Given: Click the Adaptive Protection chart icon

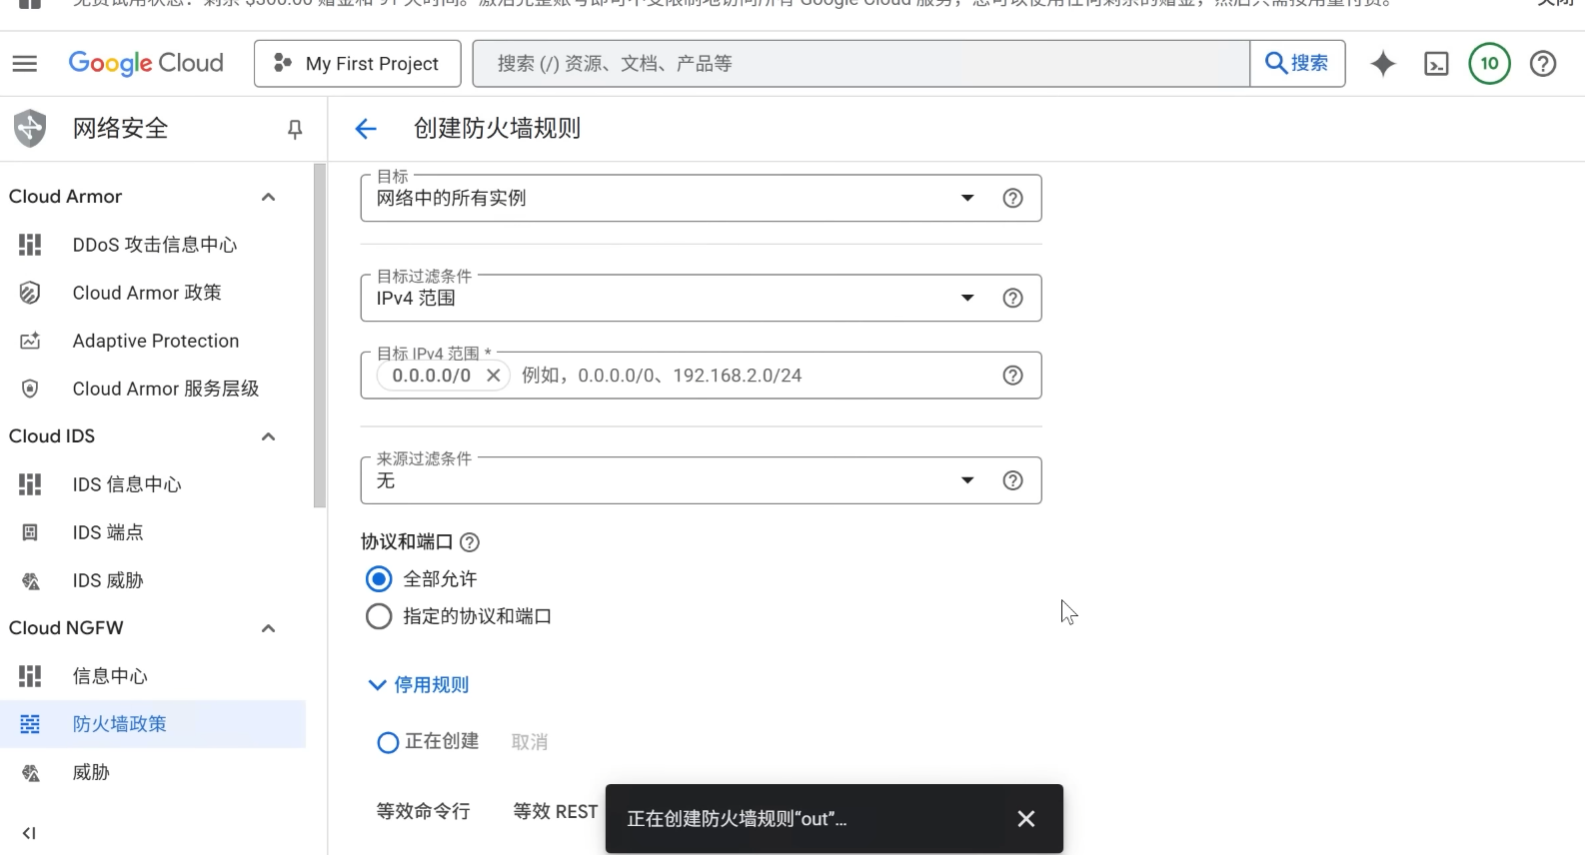Looking at the screenshot, I should click(30, 341).
